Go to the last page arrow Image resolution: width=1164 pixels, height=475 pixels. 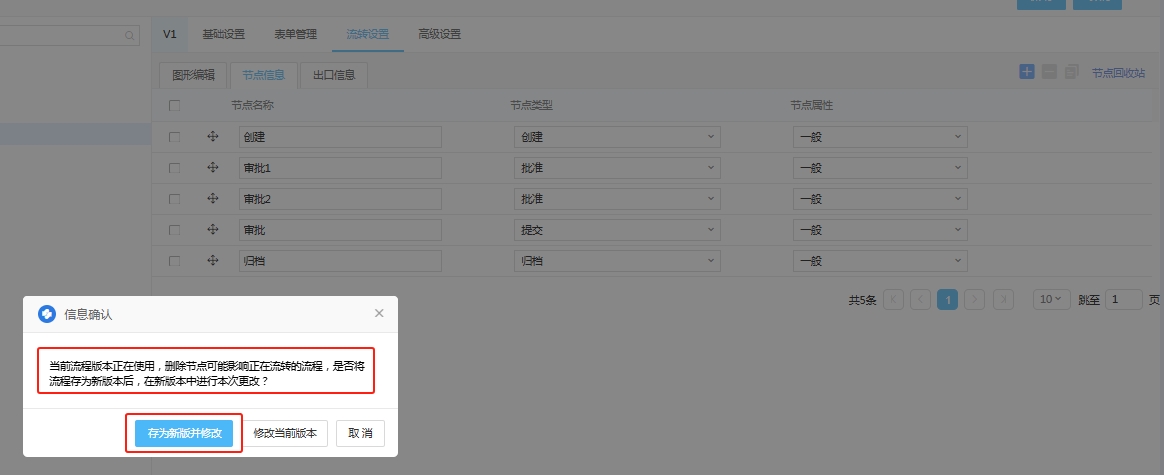[1003, 299]
